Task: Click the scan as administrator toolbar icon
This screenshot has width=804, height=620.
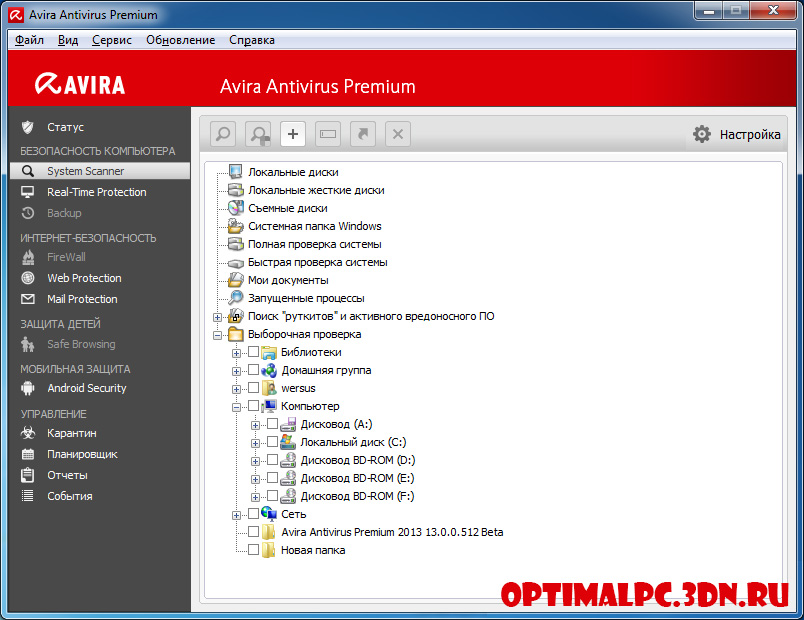Action: [258, 134]
